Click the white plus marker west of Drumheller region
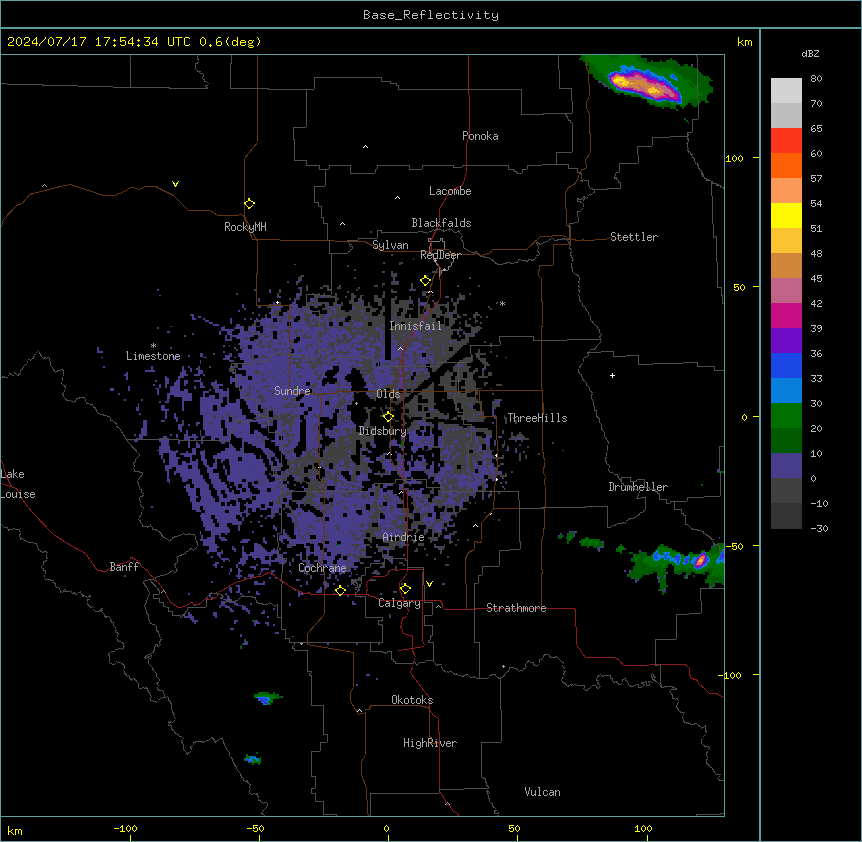 tap(612, 375)
